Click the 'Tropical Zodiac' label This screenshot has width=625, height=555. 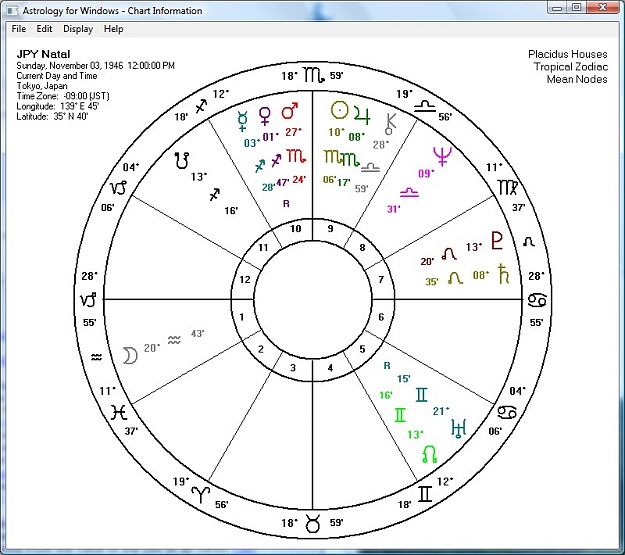point(571,67)
